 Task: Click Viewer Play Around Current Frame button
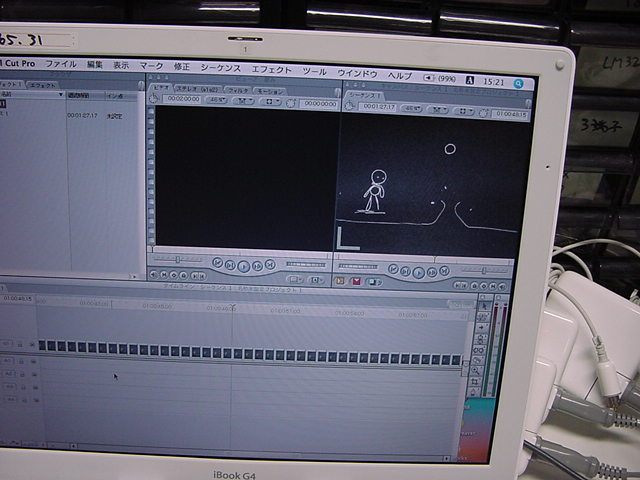(257, 266)
